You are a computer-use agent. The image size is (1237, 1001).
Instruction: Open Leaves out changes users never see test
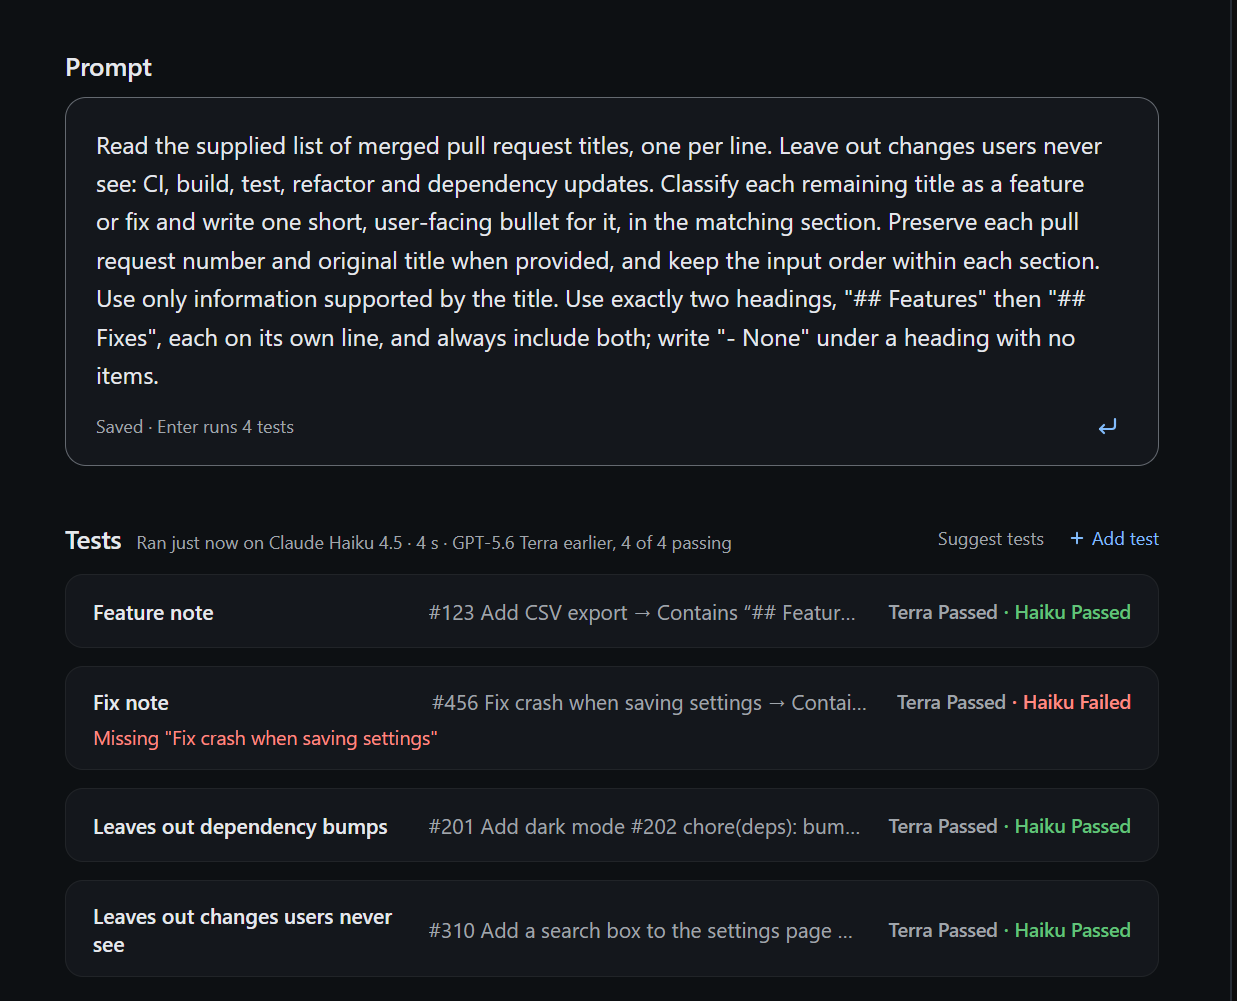[611, 929]
